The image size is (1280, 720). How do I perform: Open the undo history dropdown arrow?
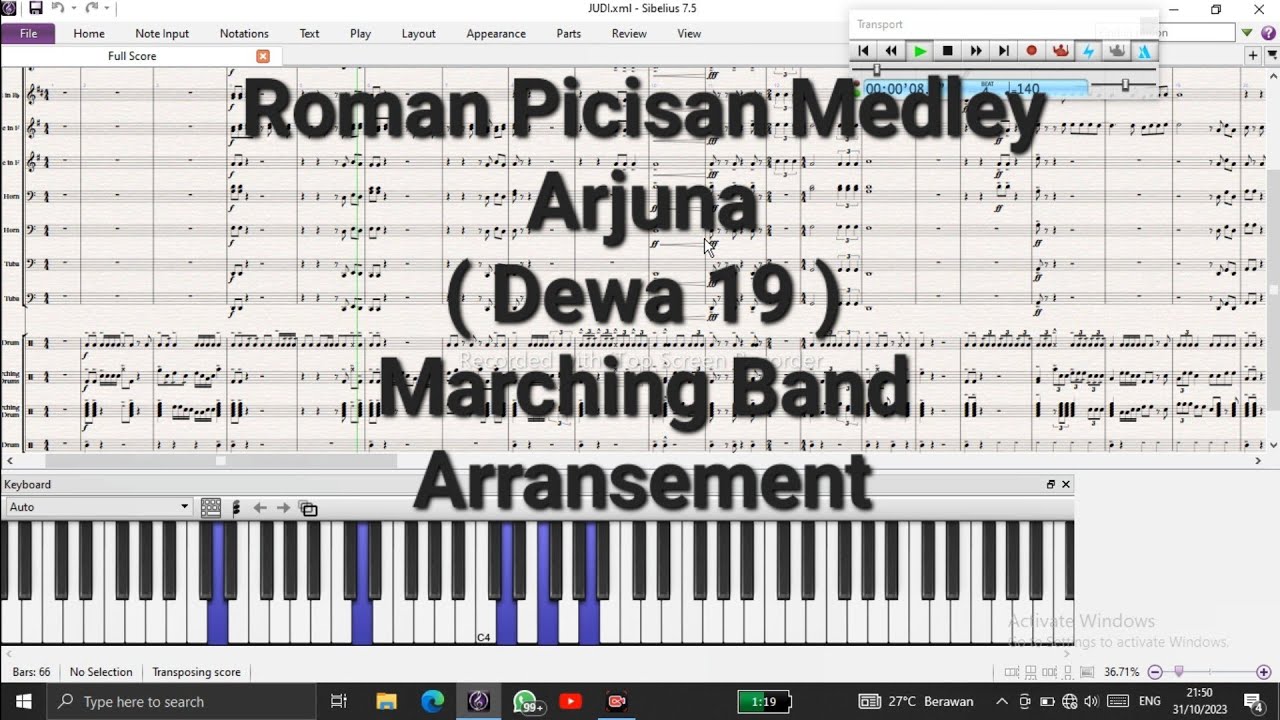point(73,8)
